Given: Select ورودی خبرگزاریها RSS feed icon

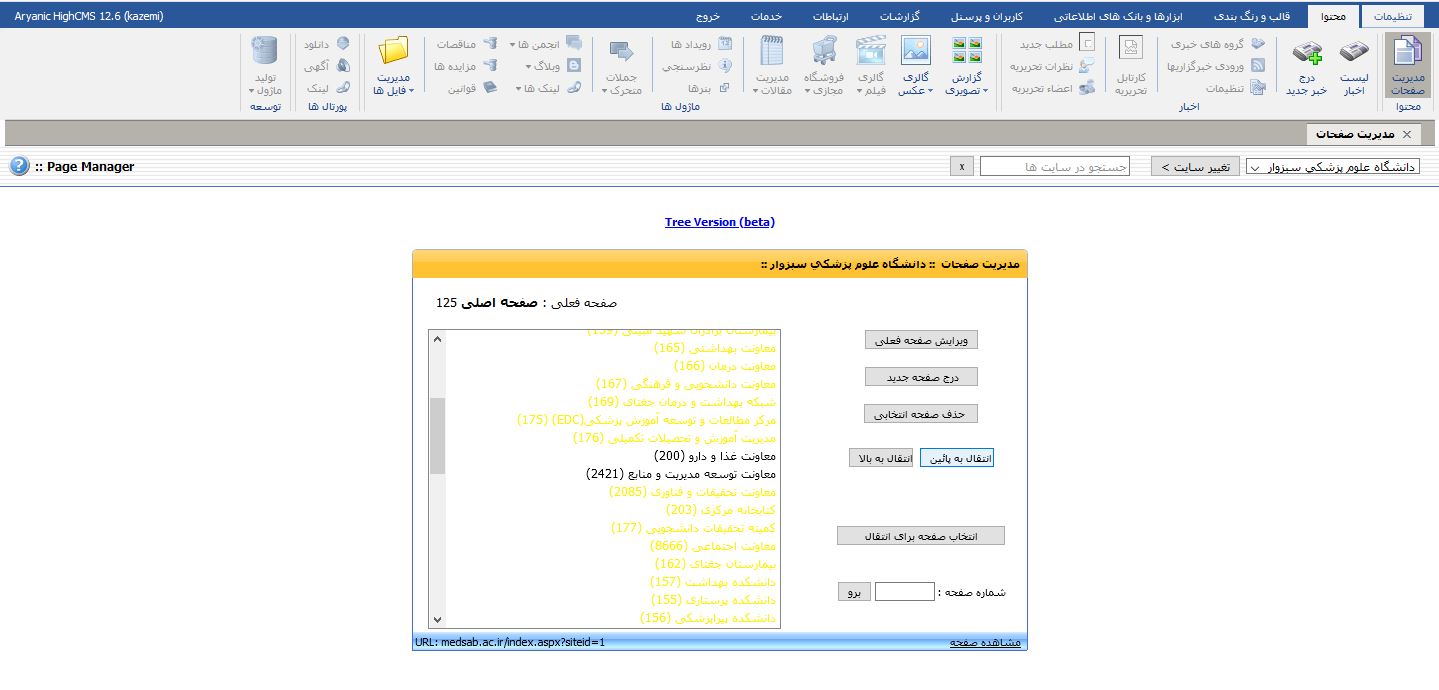Looking at the screenshot, I should pos(1257,66).
